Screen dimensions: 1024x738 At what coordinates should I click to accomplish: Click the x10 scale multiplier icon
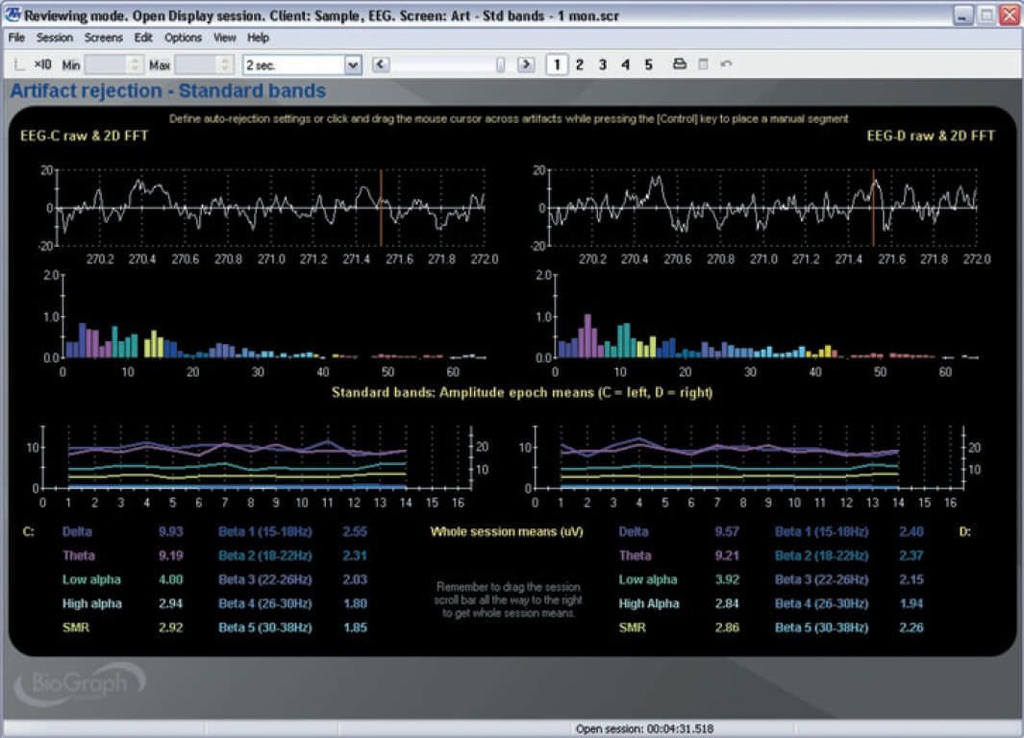(42, 64)
